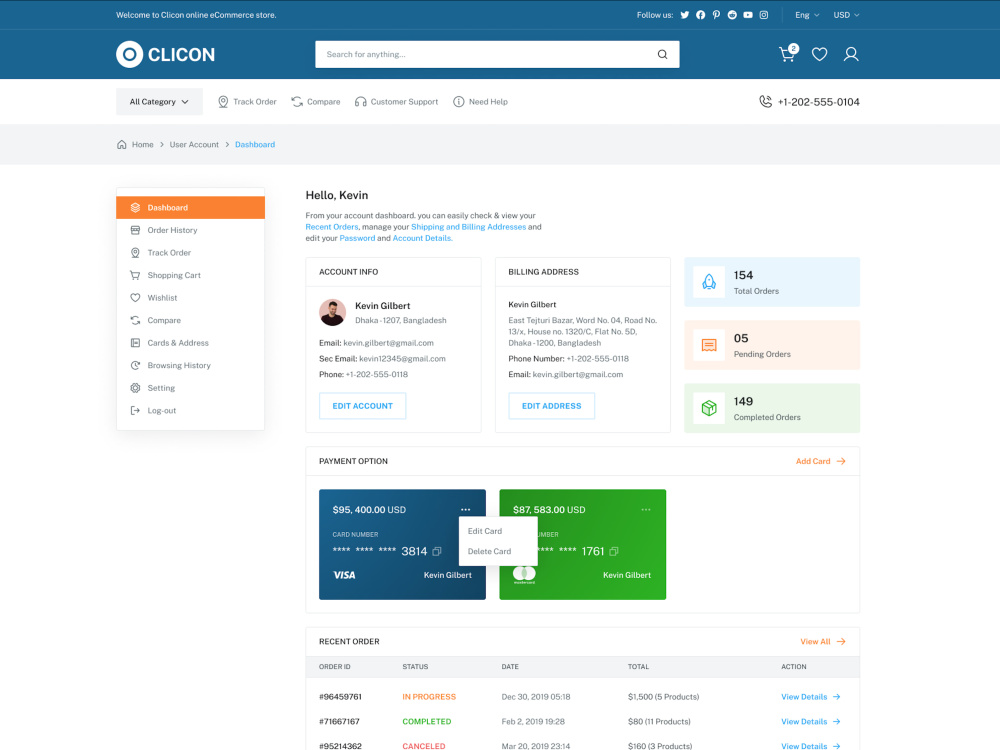
Task: Expand the USD currency dropdown
Action: [x=846, y=15]
